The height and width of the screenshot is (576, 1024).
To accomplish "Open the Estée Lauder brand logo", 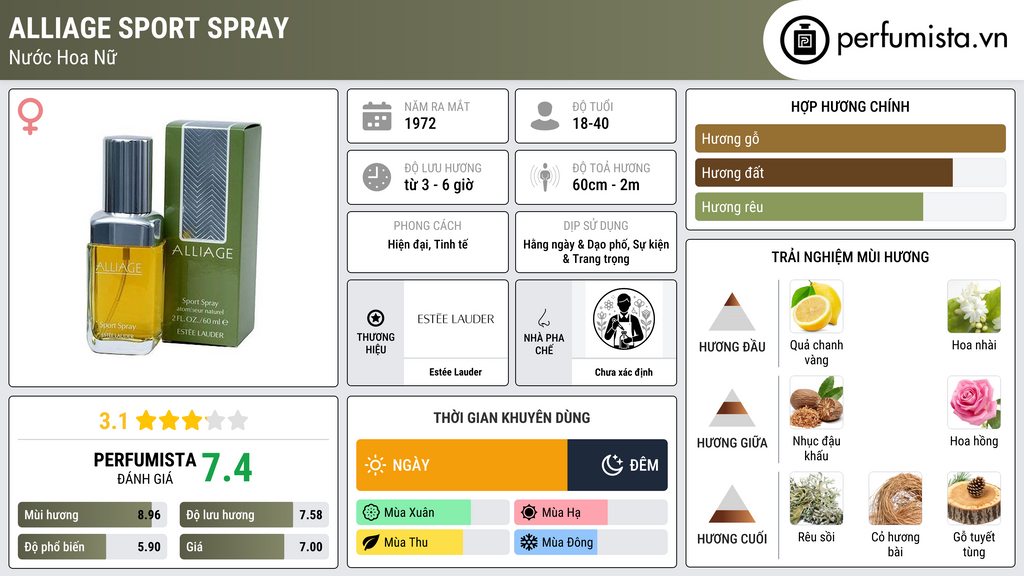I will pyautogui.click(x=455, y=319).
